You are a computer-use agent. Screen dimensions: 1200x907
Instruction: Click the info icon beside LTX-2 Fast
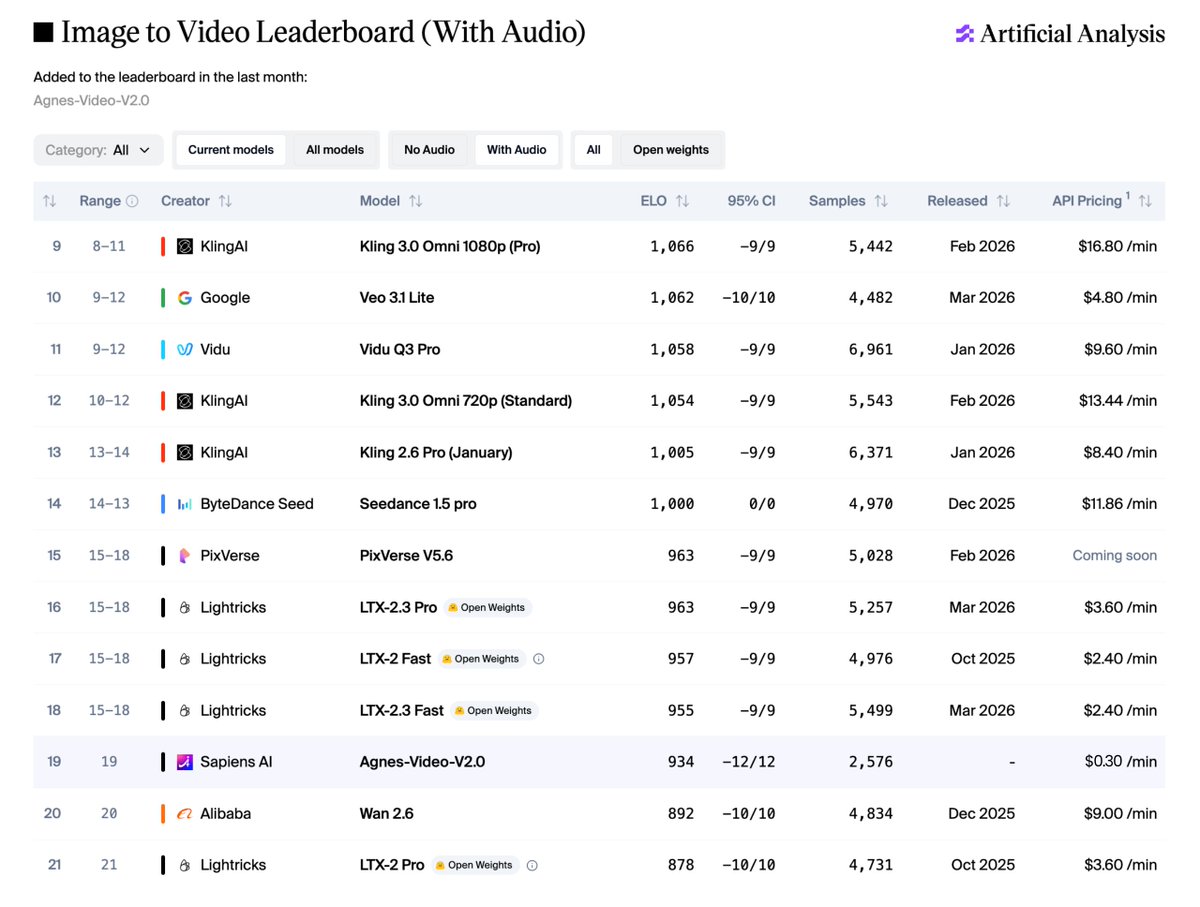(x=539, y=659)
